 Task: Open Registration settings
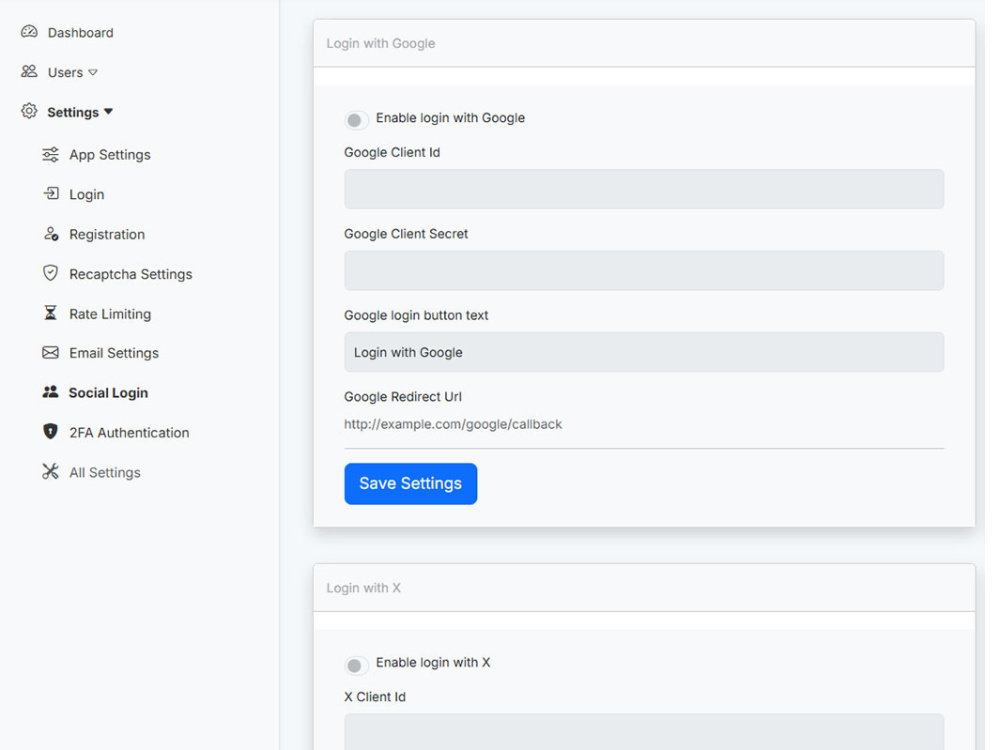[x=107, y=234]
